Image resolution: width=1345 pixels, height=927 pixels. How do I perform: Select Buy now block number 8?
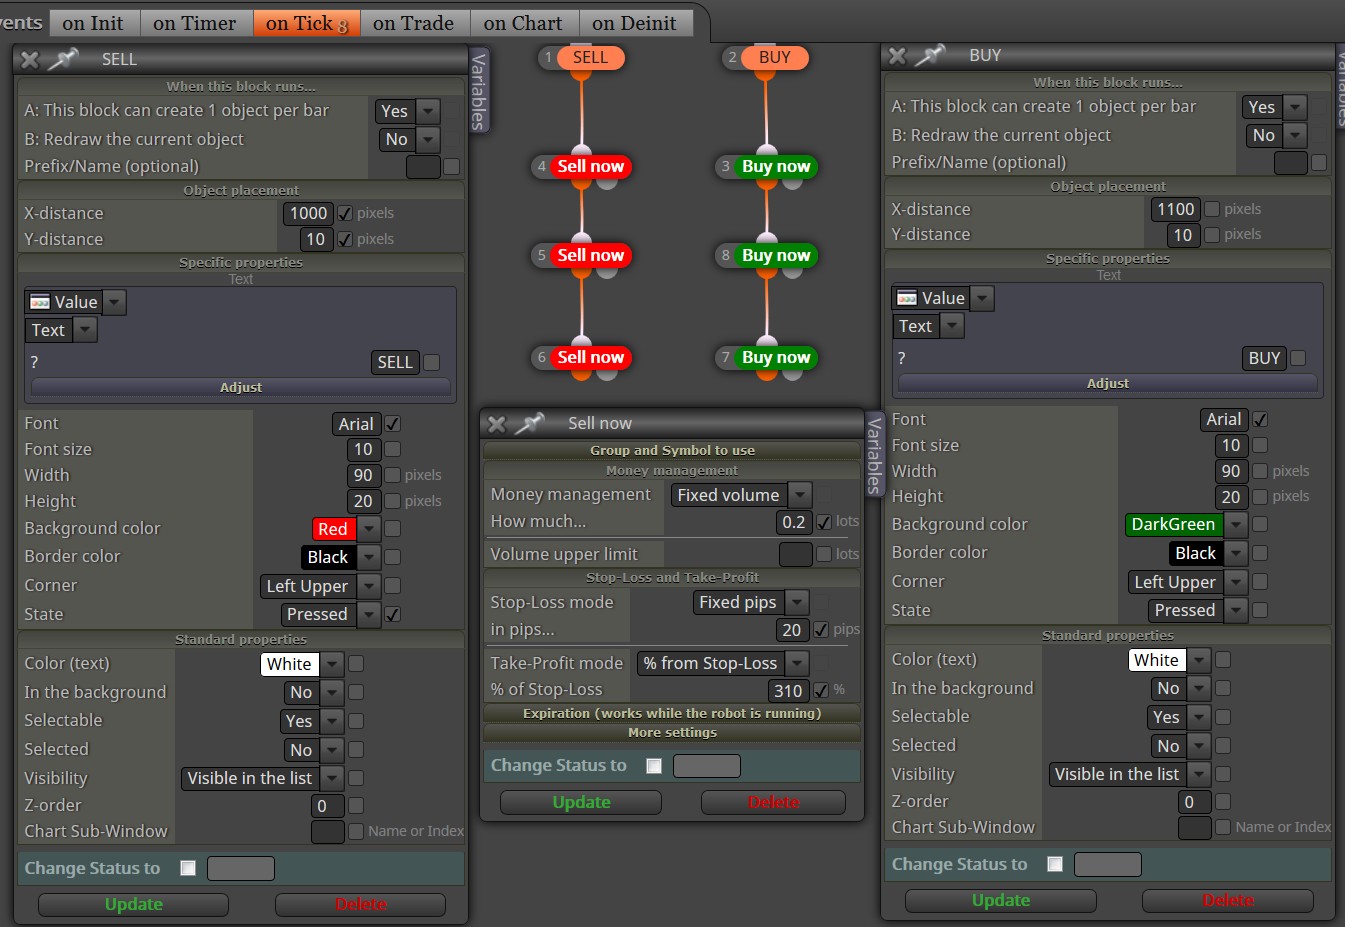tap(775, 255)
